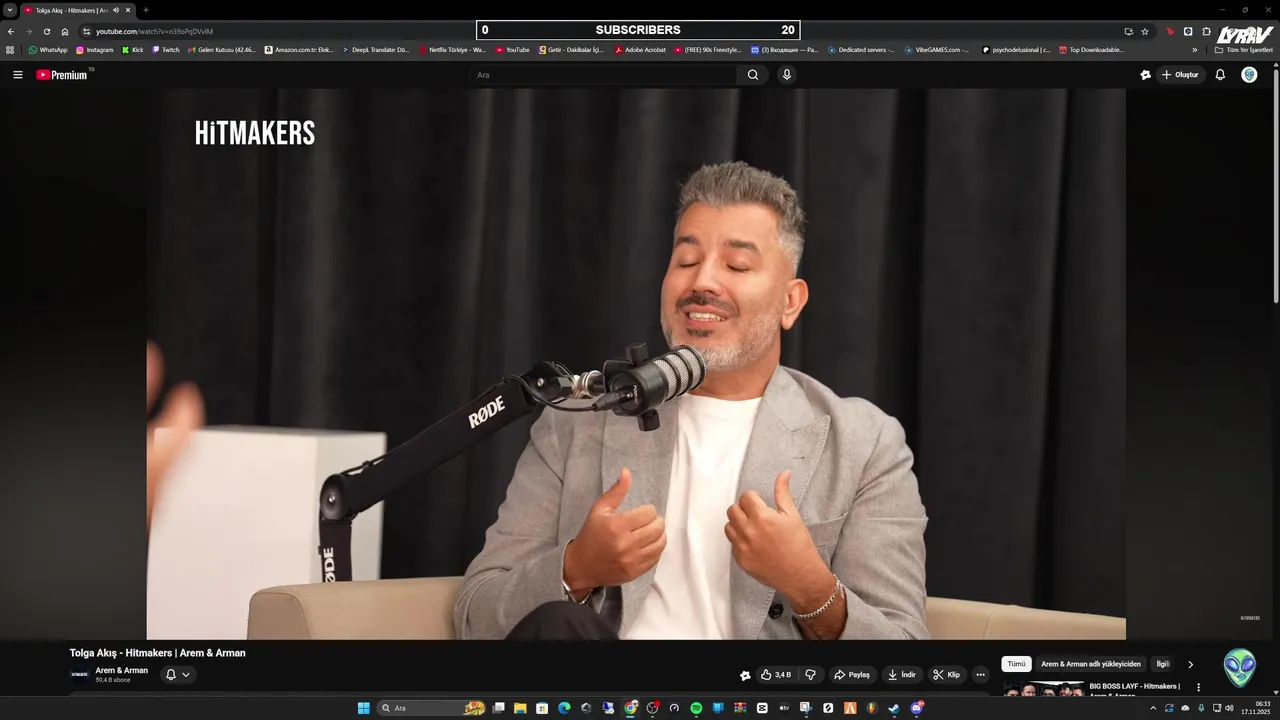Select the "İlgili" filter chip
The height and width of the screenshot is (720, 1280).
[x=1162, y=664]
